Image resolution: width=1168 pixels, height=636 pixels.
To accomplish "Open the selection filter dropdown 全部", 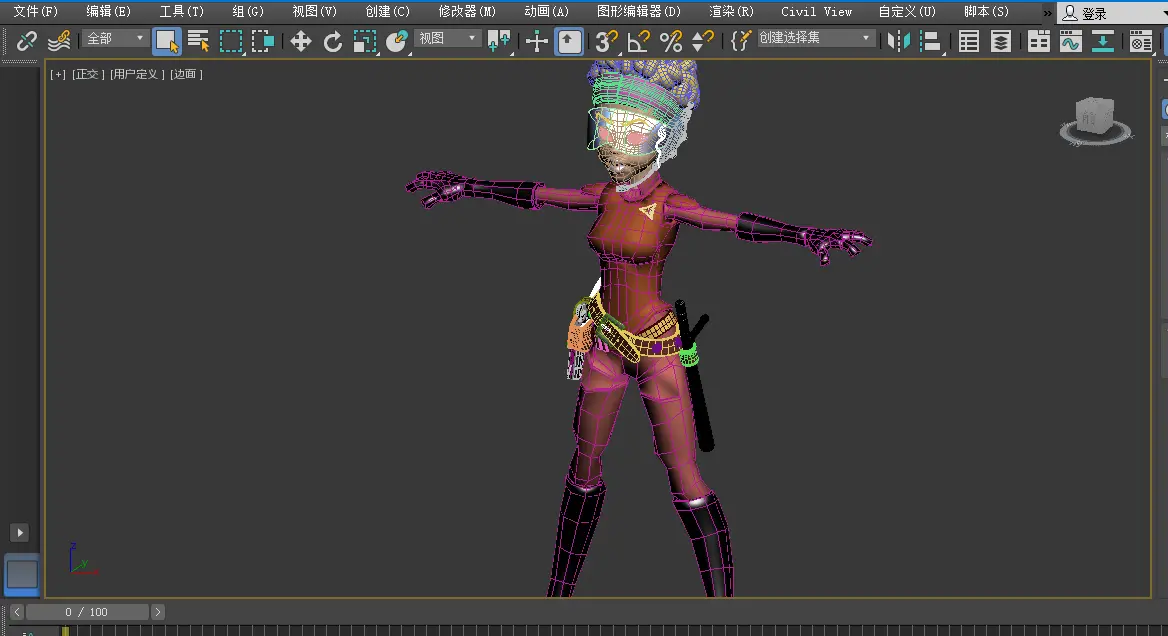I will (115, 38).
